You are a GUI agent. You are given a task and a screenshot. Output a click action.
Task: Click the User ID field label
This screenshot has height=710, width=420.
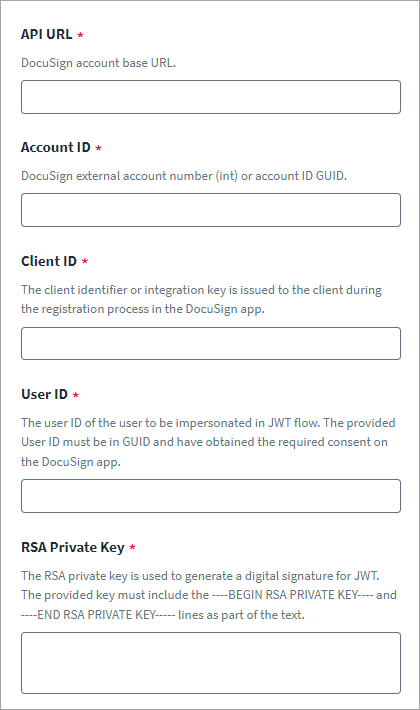coord(44,394)
